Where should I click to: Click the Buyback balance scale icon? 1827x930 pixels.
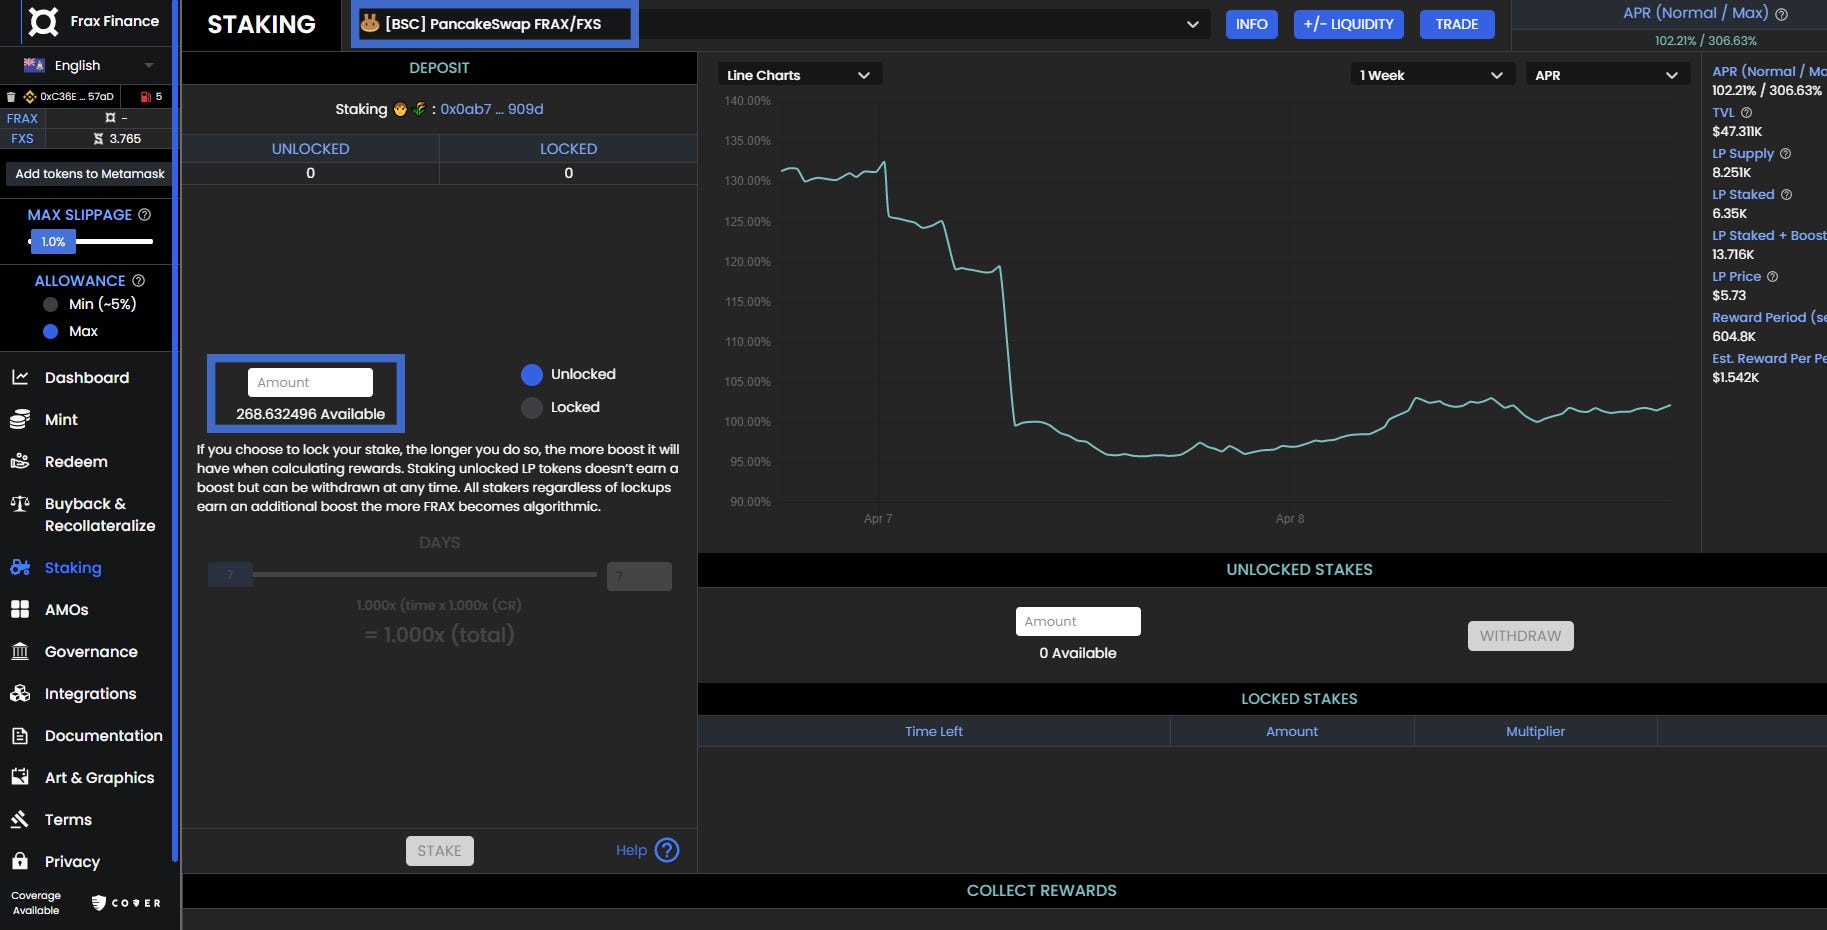[x=20, y=504]
